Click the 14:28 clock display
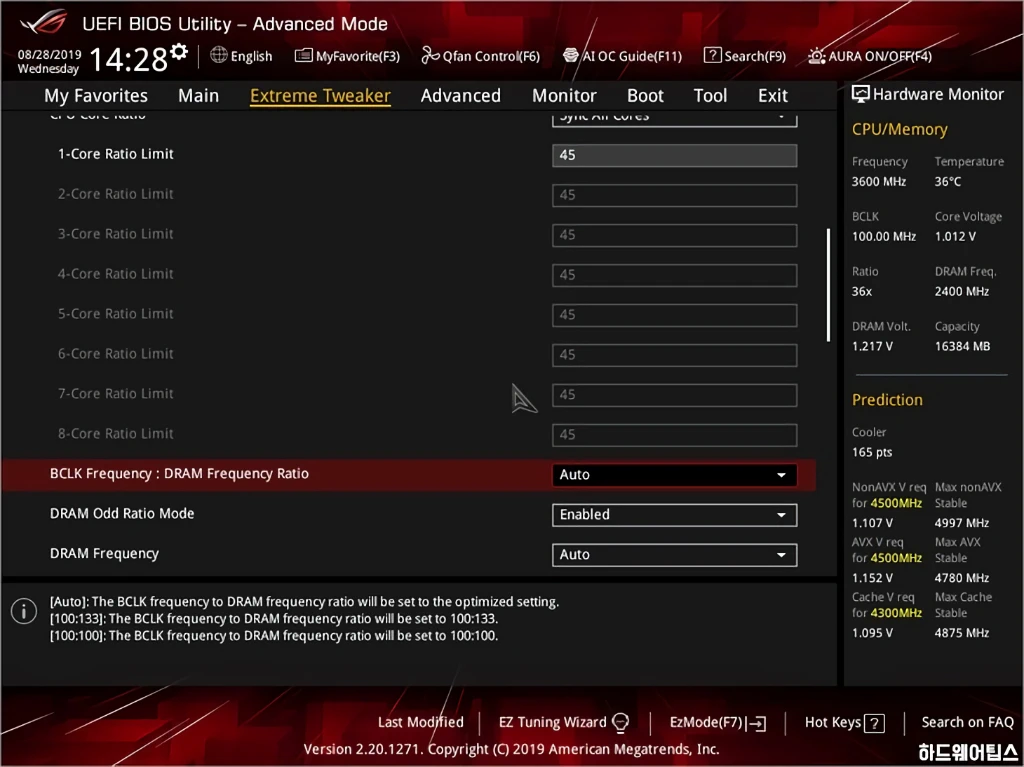The height and width of the screenshot is (767, 1024). 129,59
